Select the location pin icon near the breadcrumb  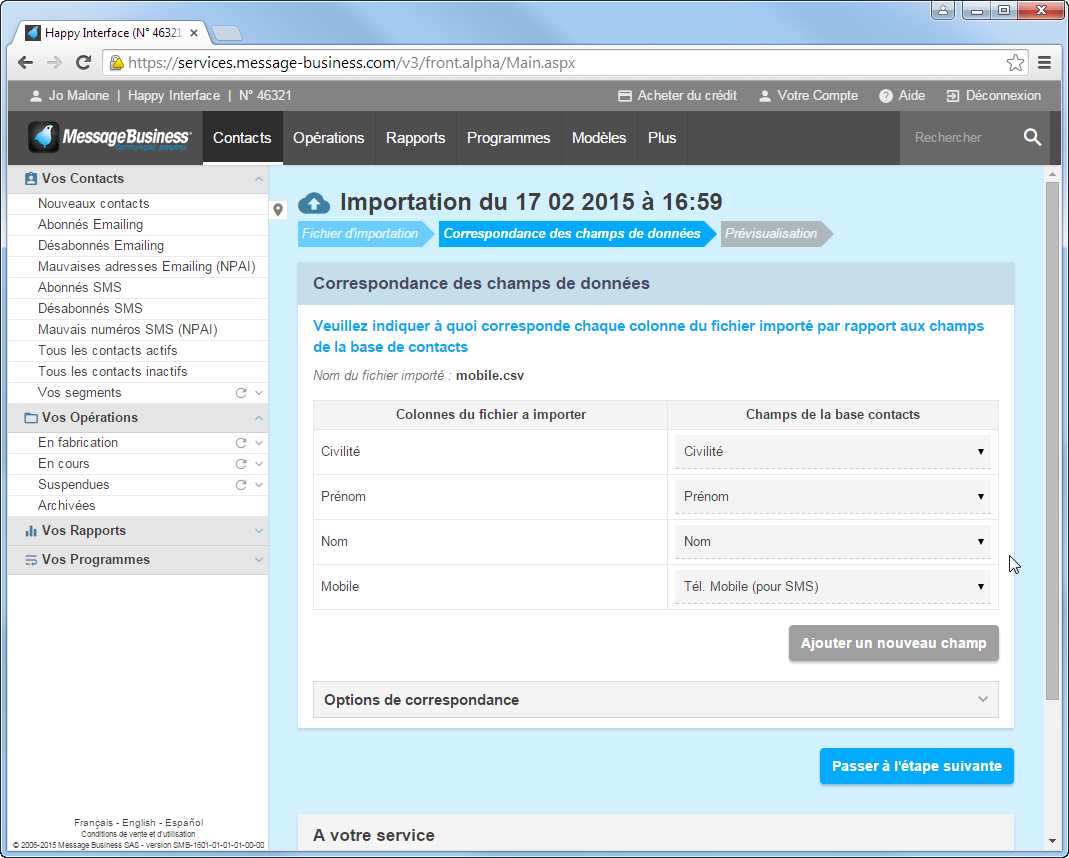tap(278, 210)
